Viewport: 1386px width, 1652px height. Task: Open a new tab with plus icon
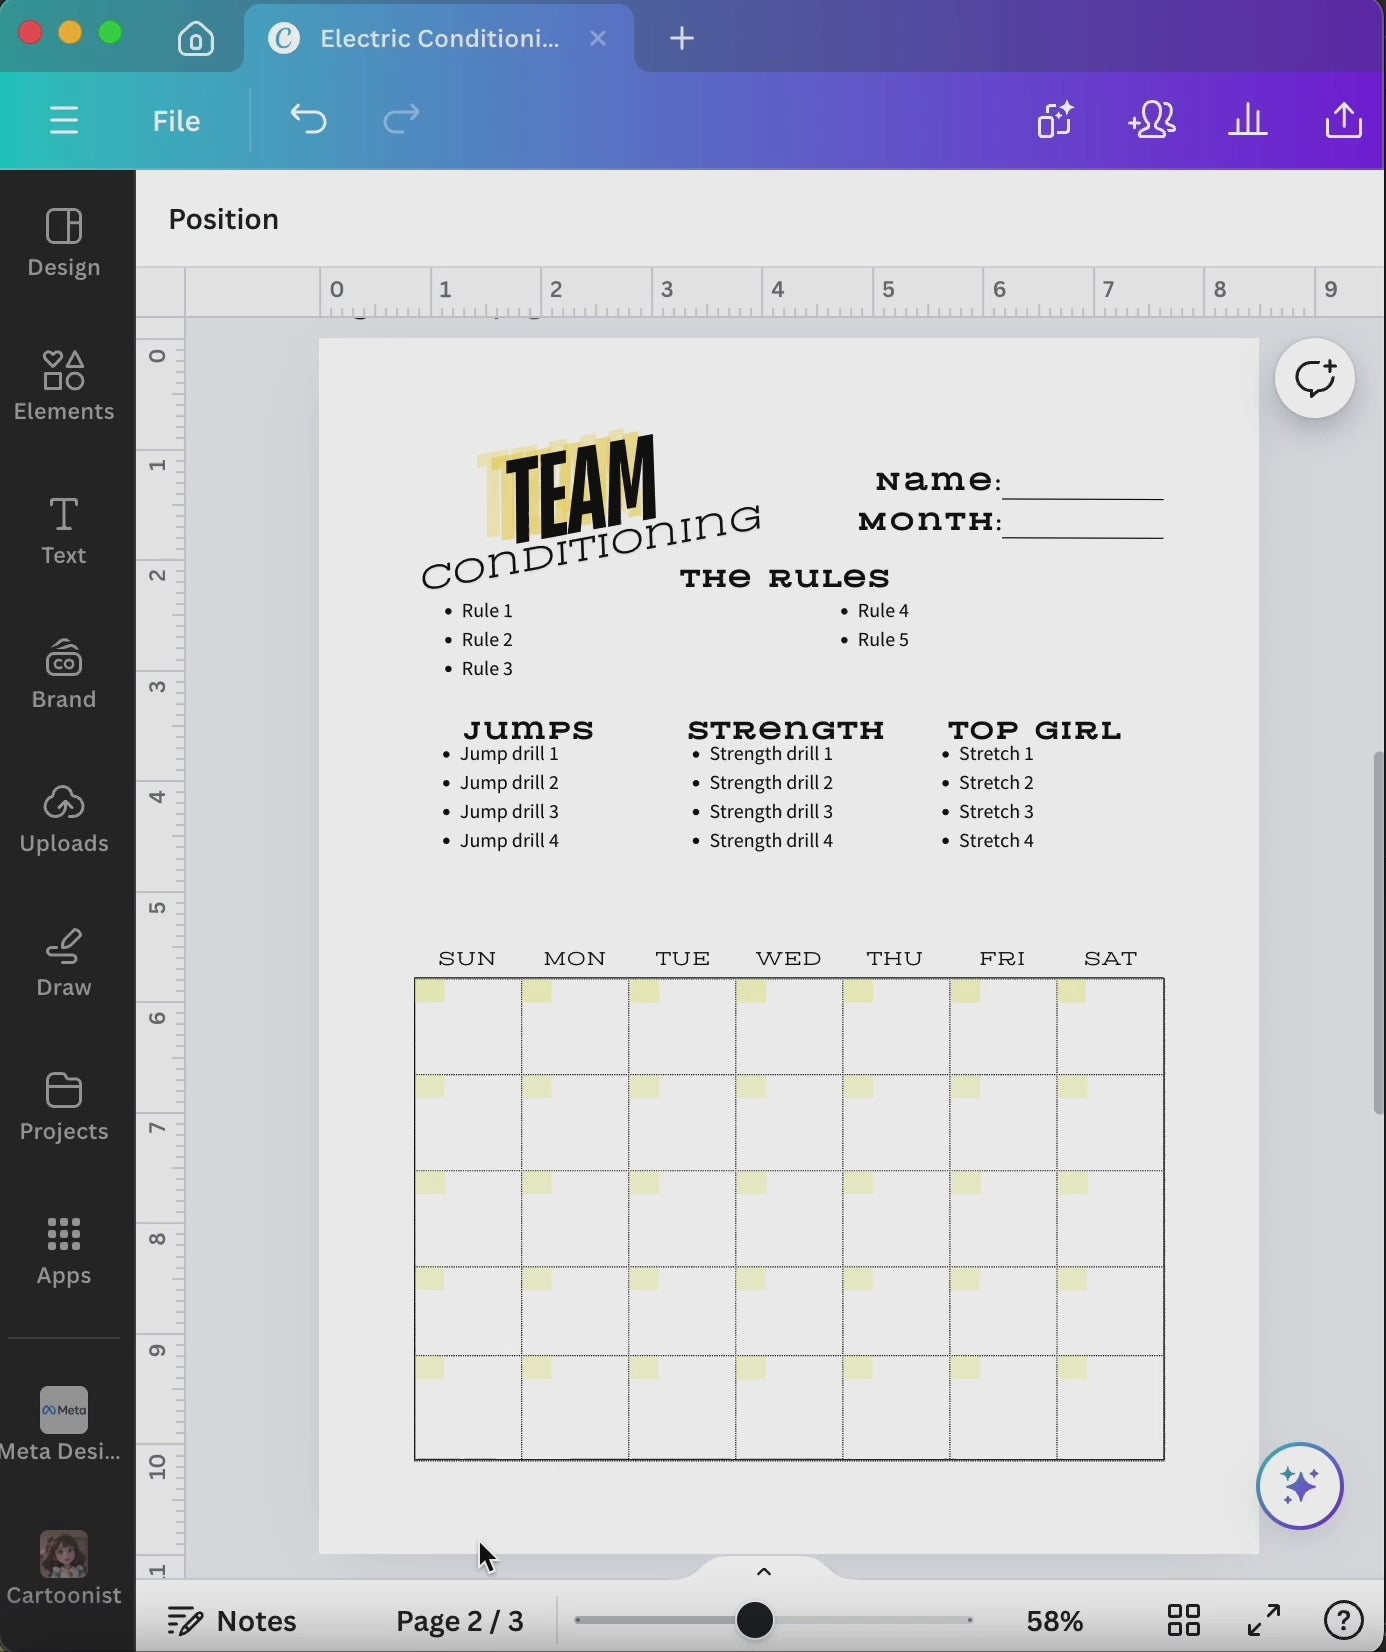pos(682,39)
